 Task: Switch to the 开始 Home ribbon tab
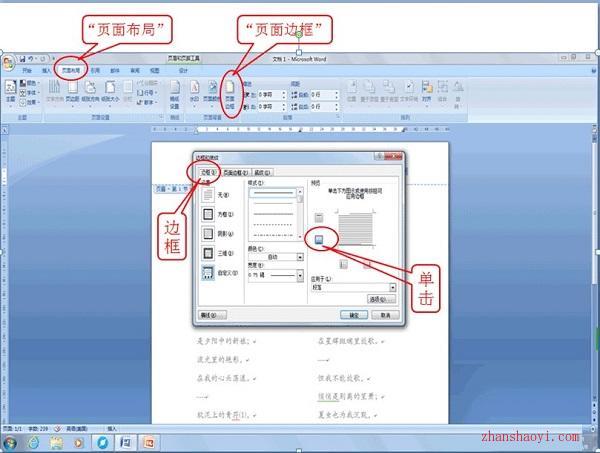(x=27, y=70)
